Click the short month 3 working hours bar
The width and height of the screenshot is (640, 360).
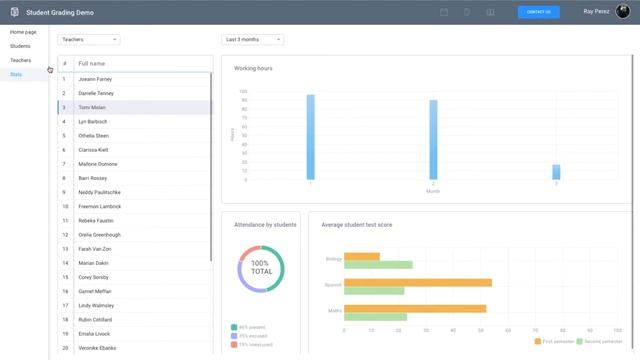[556, 172]
